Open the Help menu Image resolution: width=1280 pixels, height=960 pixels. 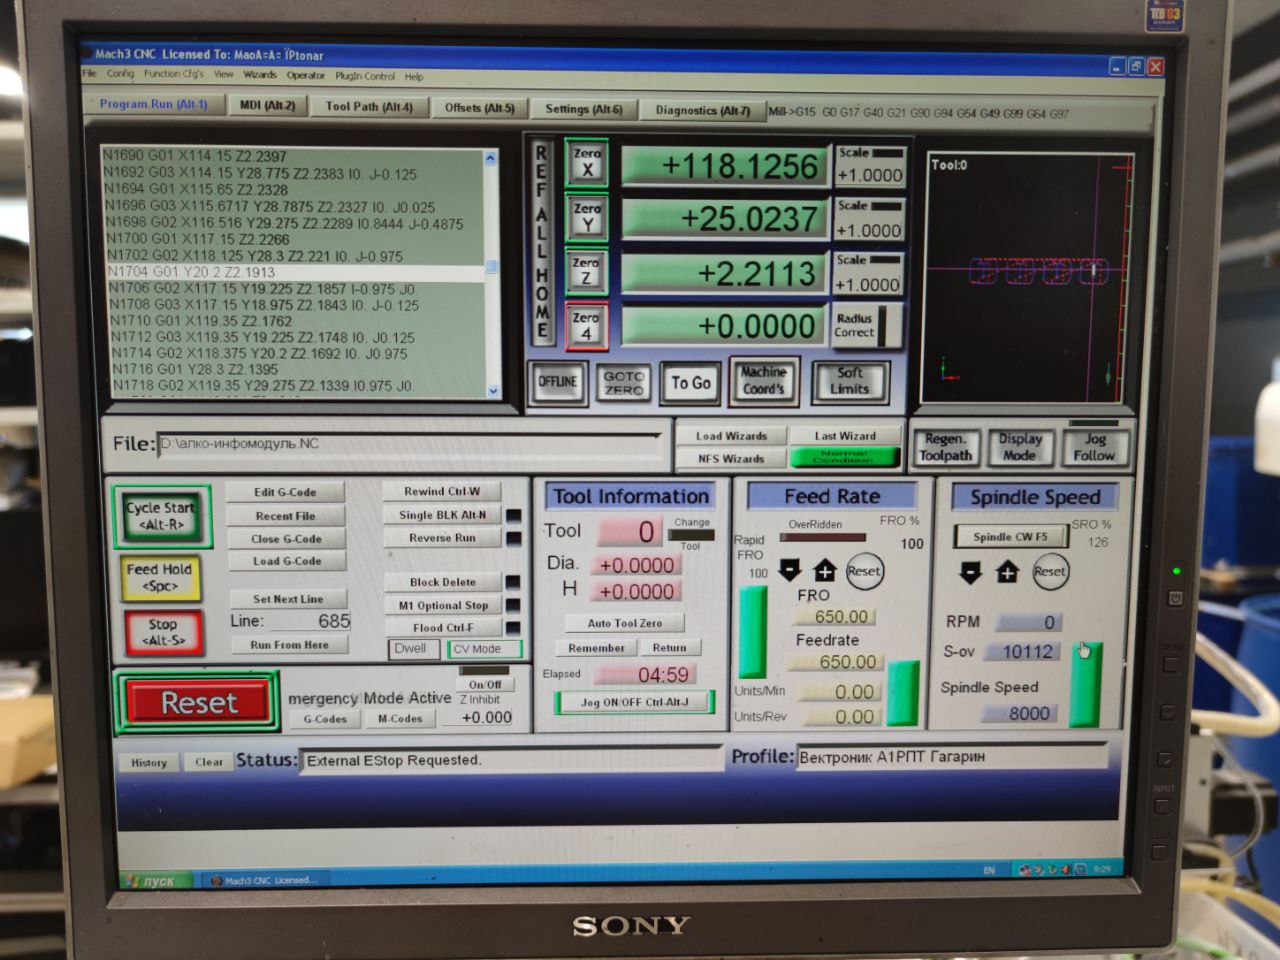click(x=414, y=77)
